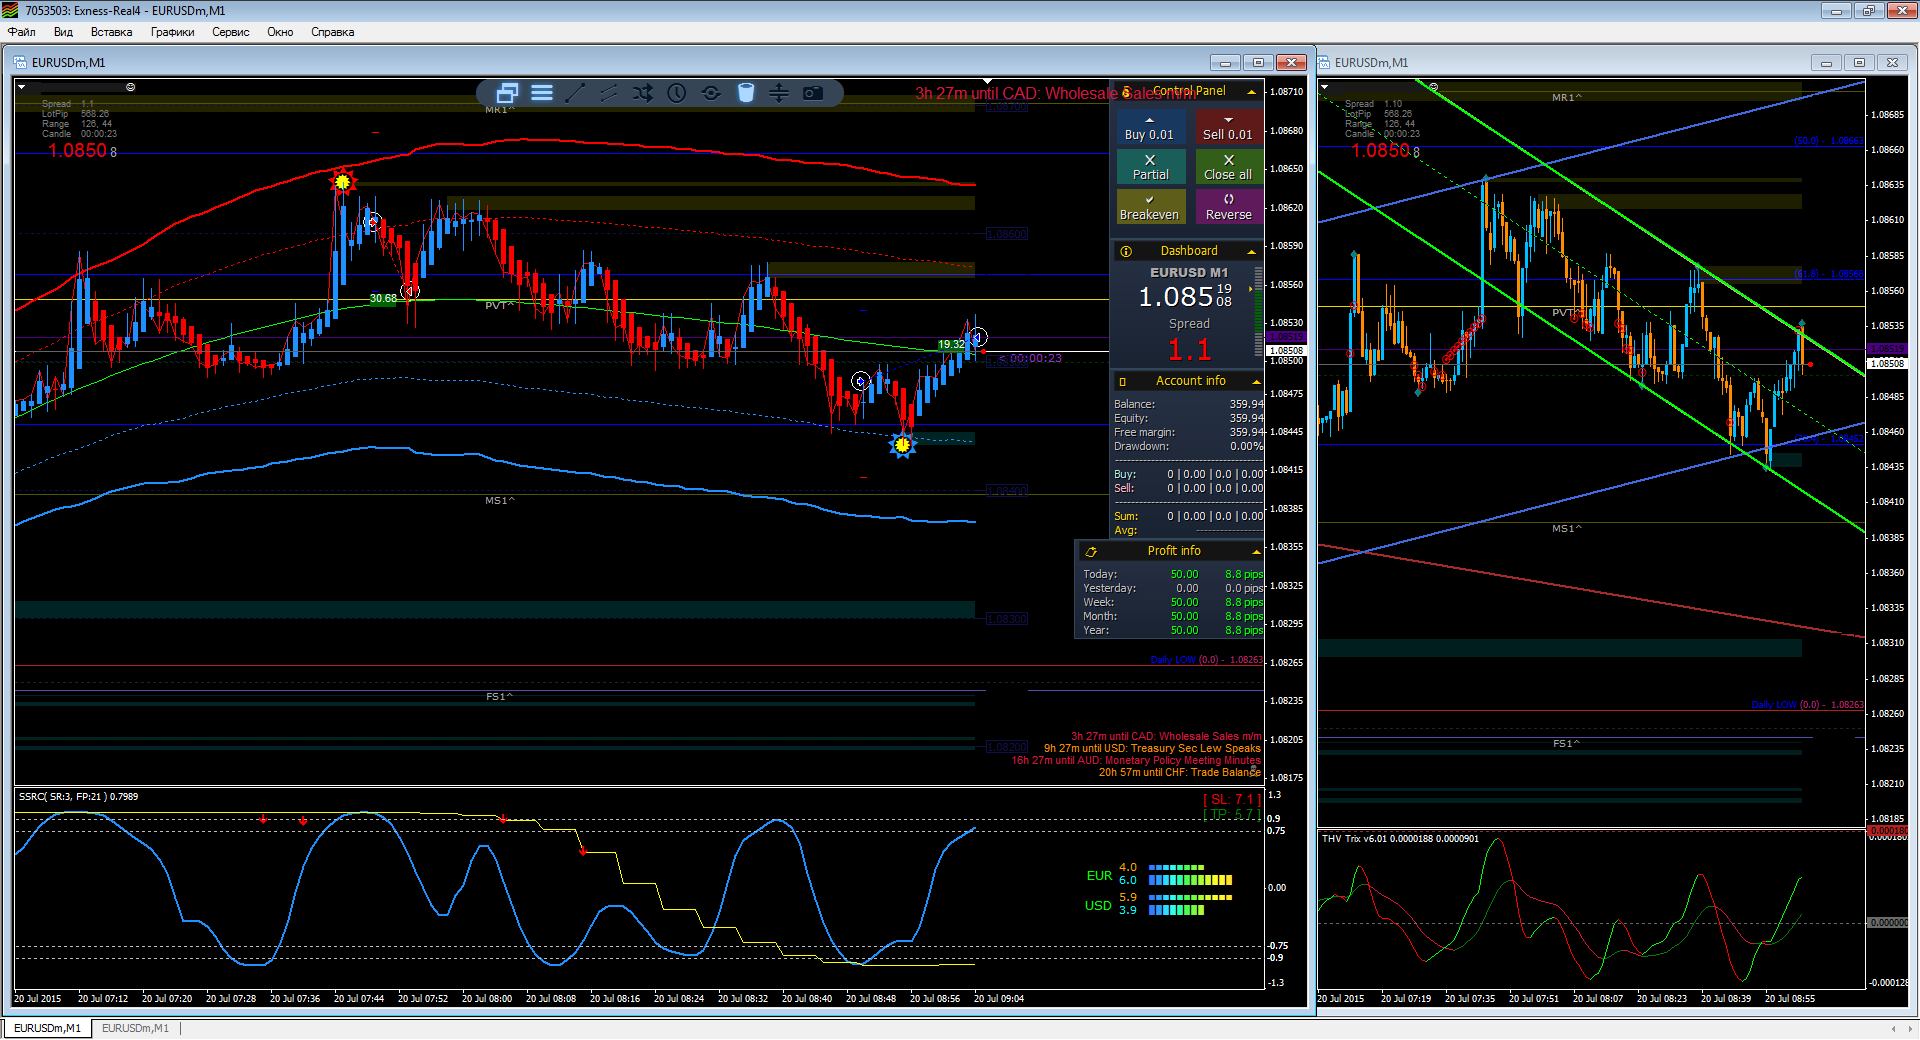Collapse the Profit info section
1920x1040 pixels.
pyautogui.click(x=1256, y=552)
